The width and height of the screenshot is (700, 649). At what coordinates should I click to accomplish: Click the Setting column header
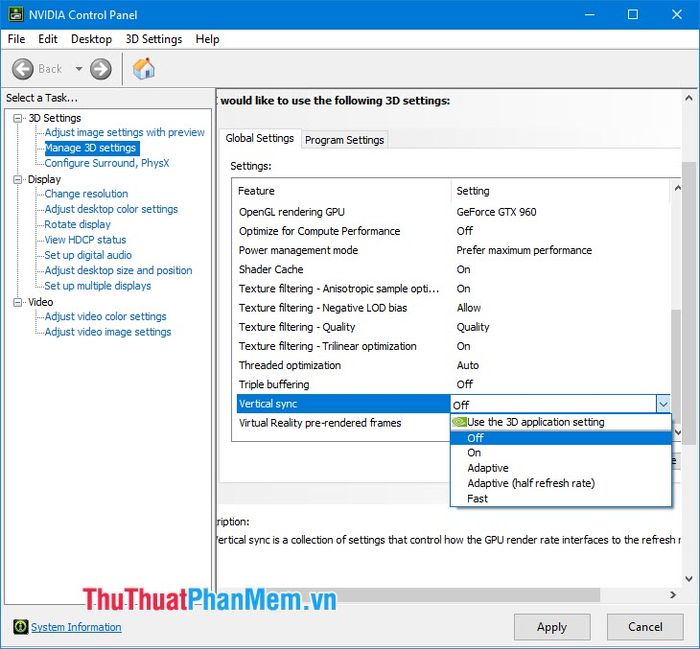pos(561,191)
